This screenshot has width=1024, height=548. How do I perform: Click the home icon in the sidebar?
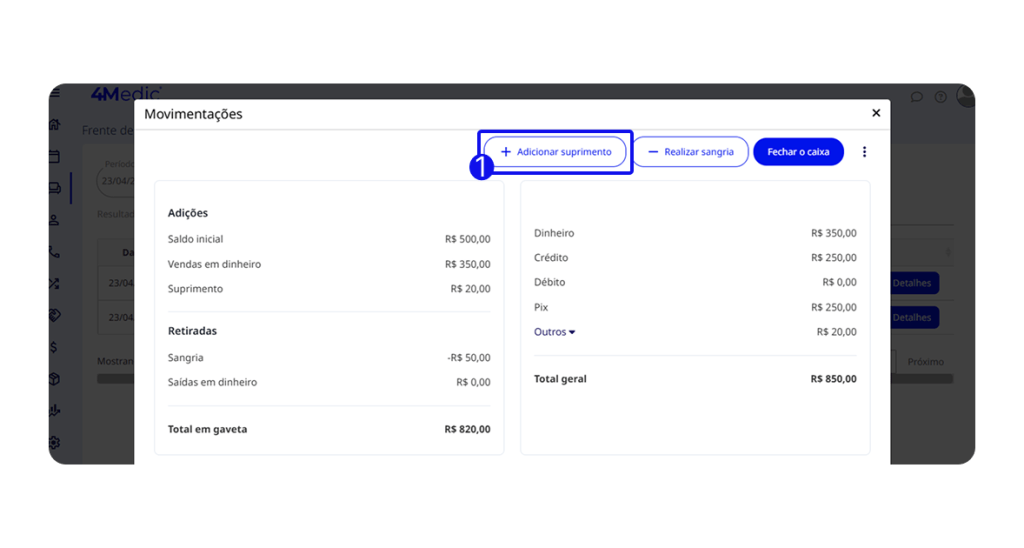[x=54, y=125]
